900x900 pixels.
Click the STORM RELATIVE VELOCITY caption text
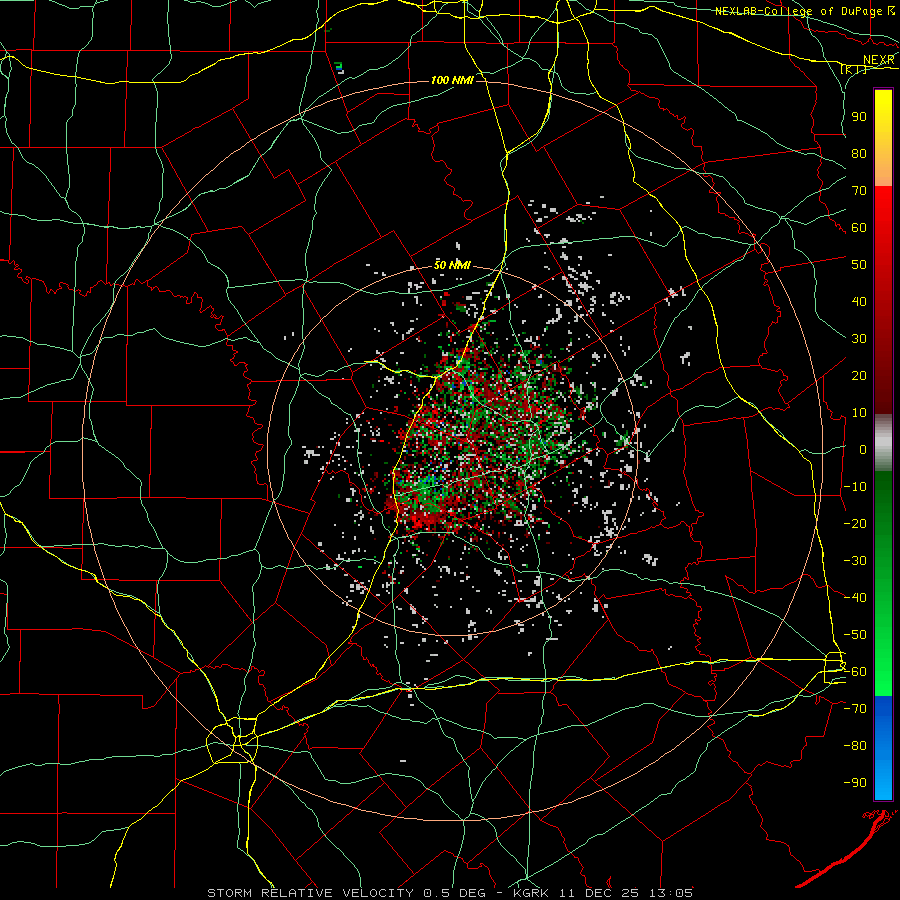310,893
